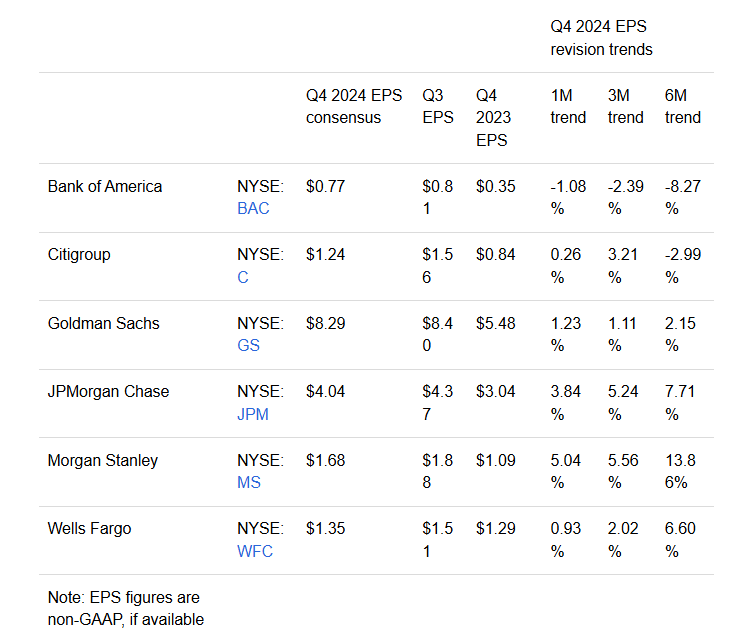Click the Q4 2024 EPS consensus header
This screenshot has width=746, height=638.
tap(354, 106)
